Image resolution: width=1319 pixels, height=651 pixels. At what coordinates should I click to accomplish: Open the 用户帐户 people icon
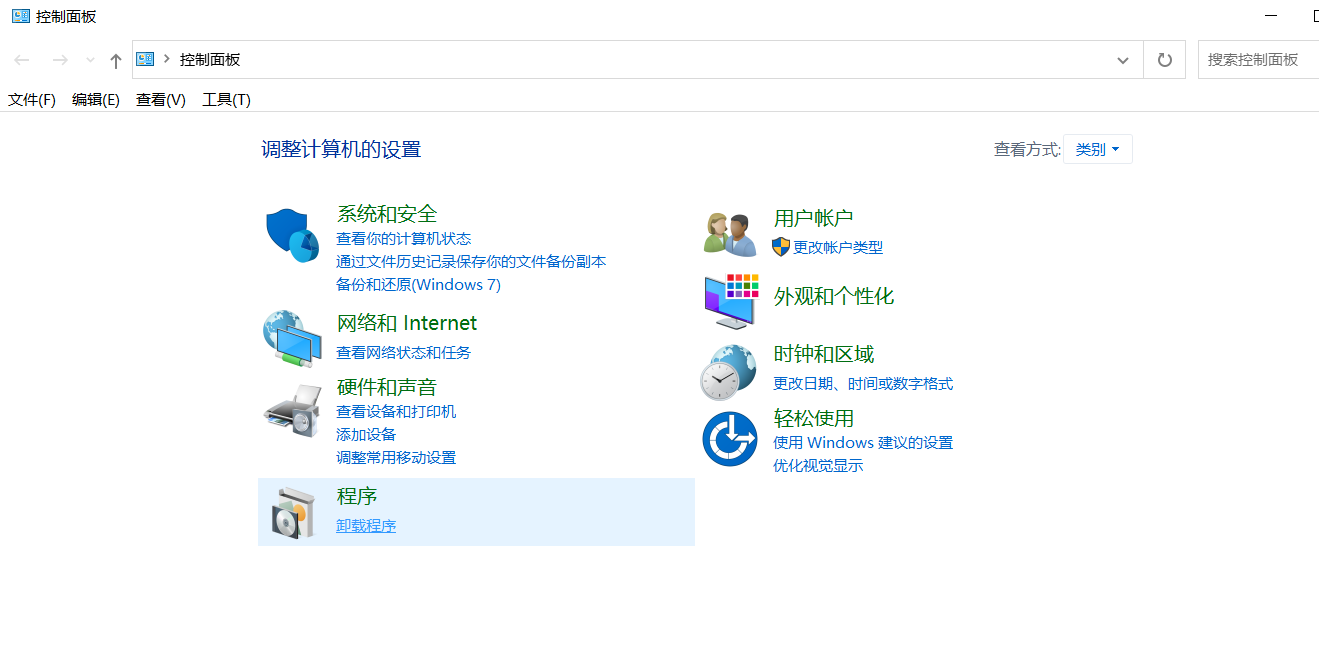730,234
